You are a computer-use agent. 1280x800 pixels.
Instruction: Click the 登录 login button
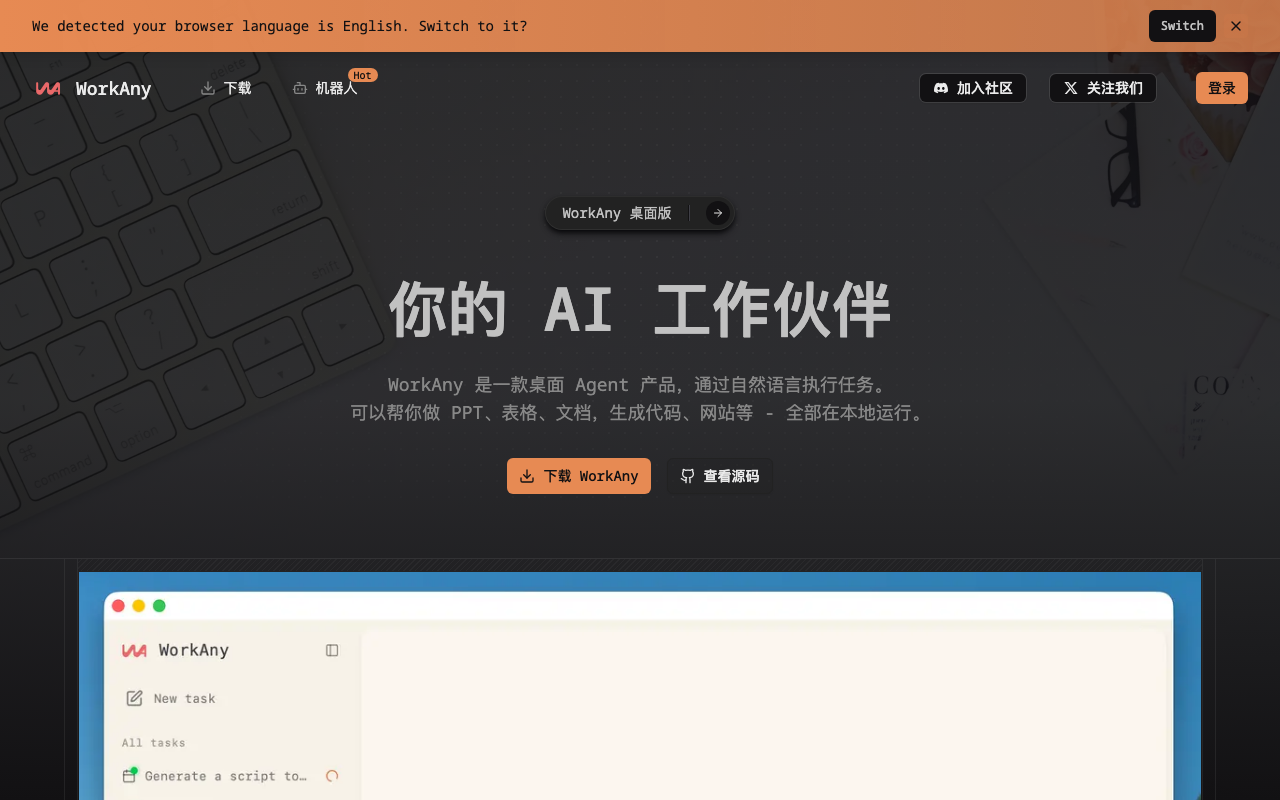pos(1222,88)
